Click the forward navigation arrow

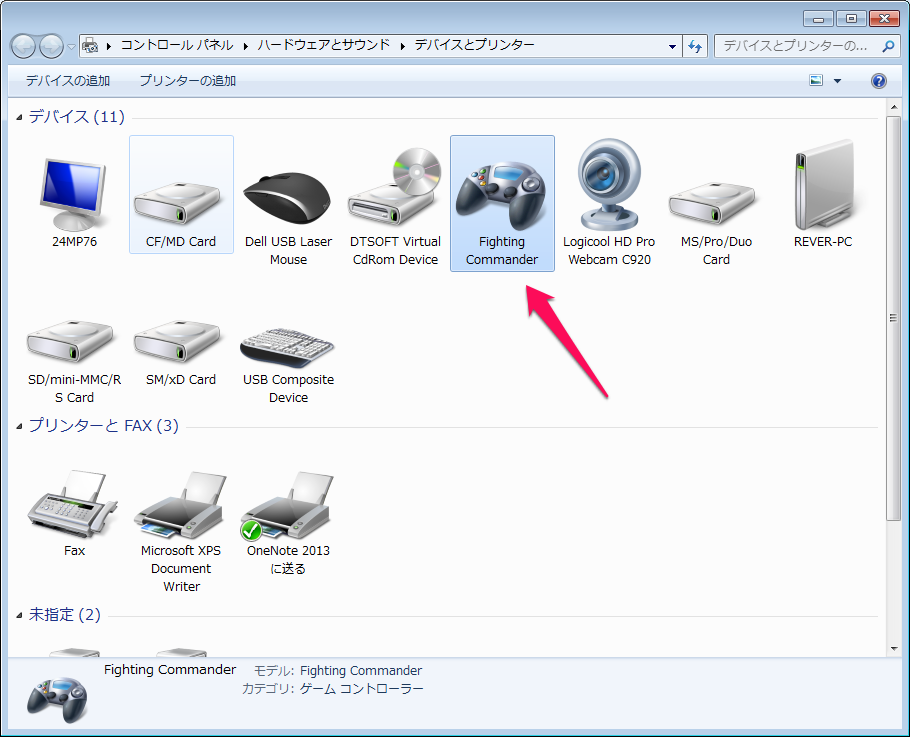(51, 46)
